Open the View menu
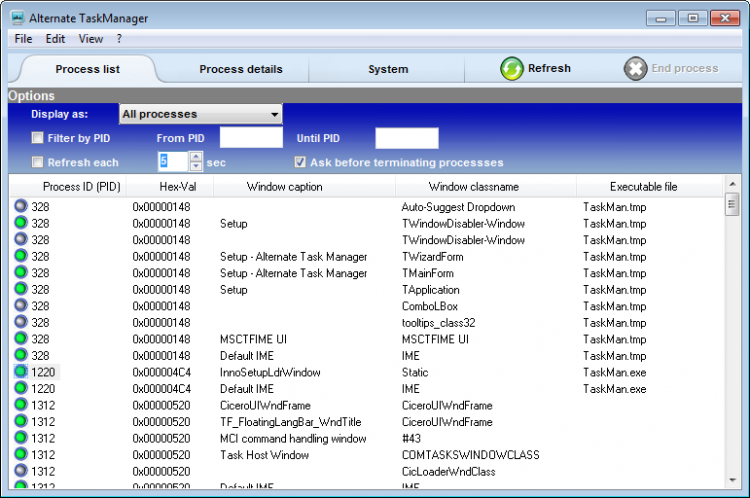 [90, 39]
